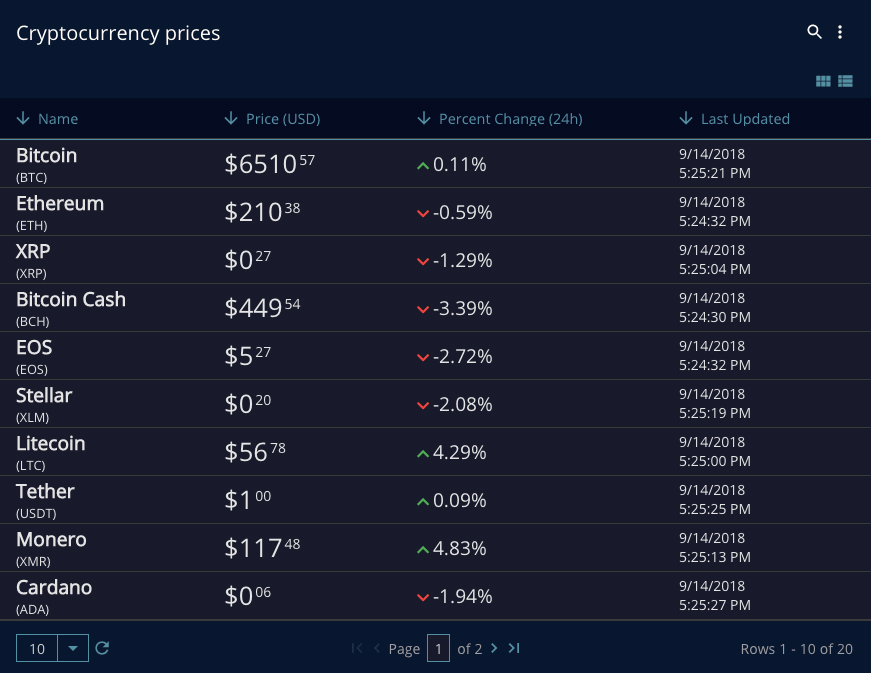Click the page number input field

point(438,648)
